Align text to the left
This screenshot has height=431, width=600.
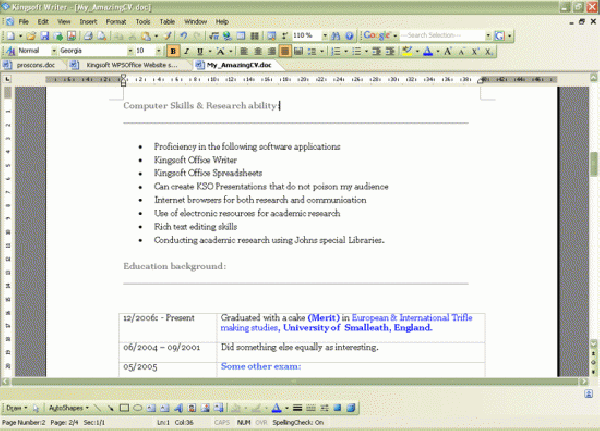pos(244,51)
